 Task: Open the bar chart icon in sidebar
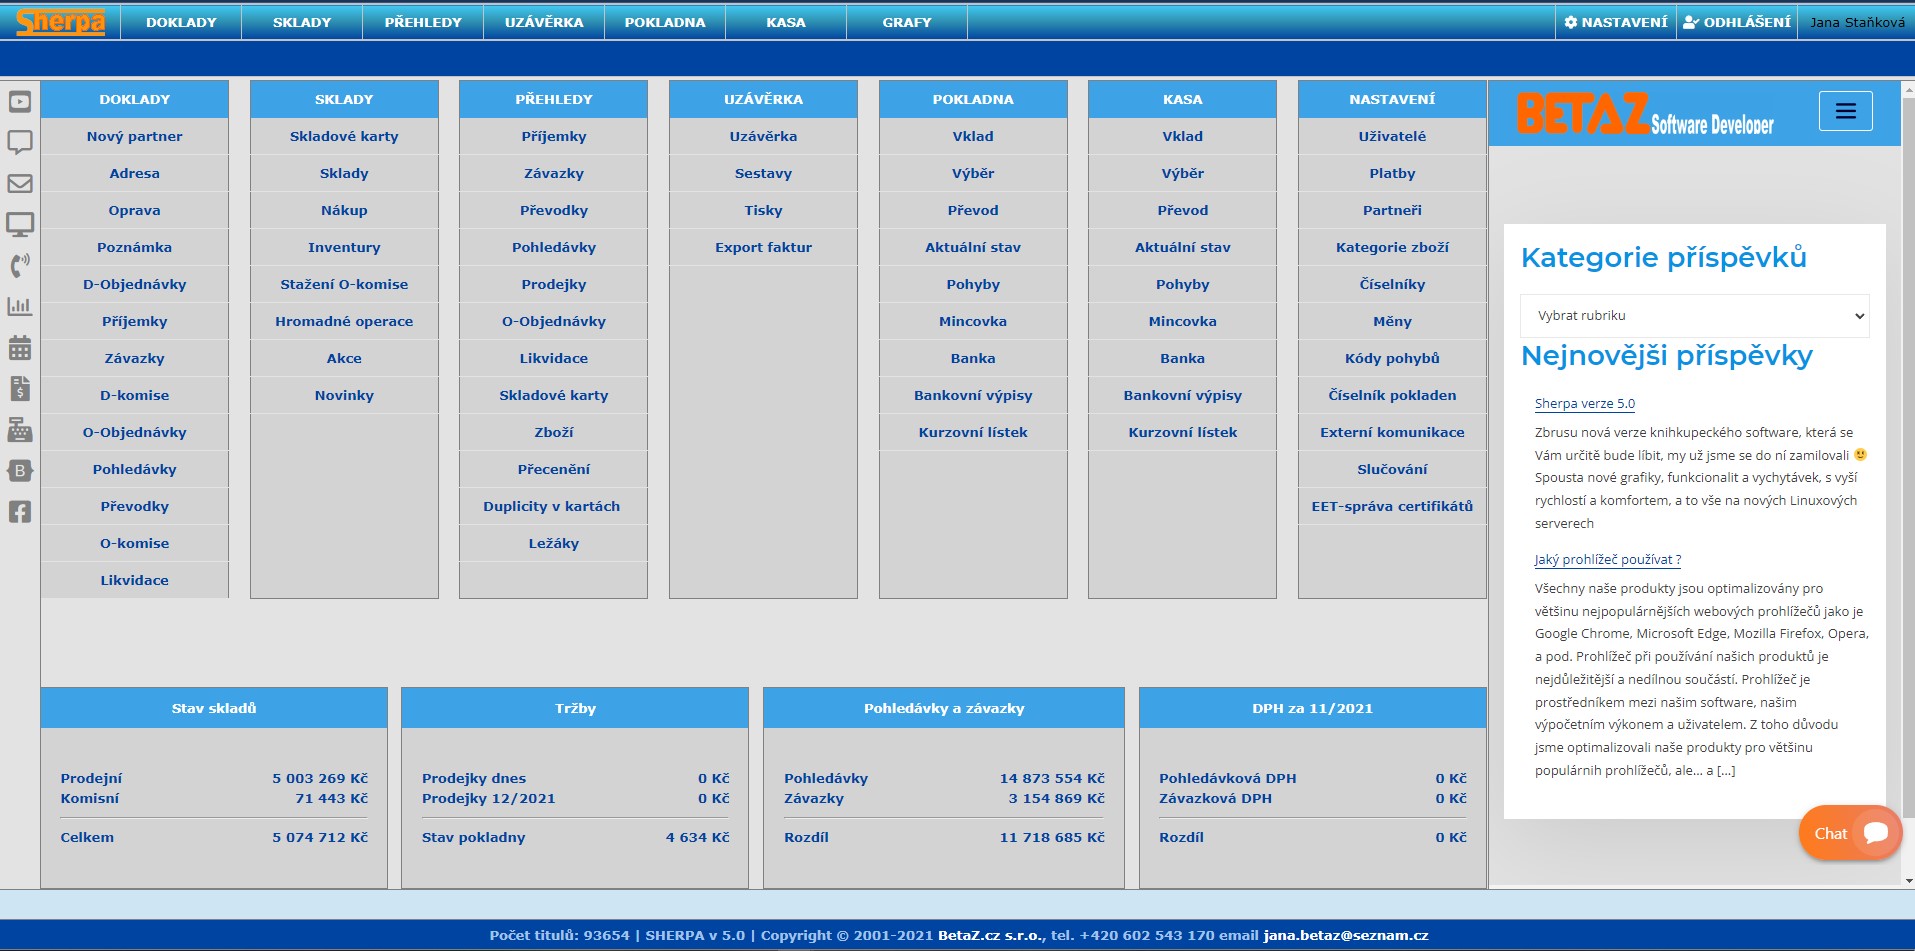pyautogui.click(x=20, y=306)
